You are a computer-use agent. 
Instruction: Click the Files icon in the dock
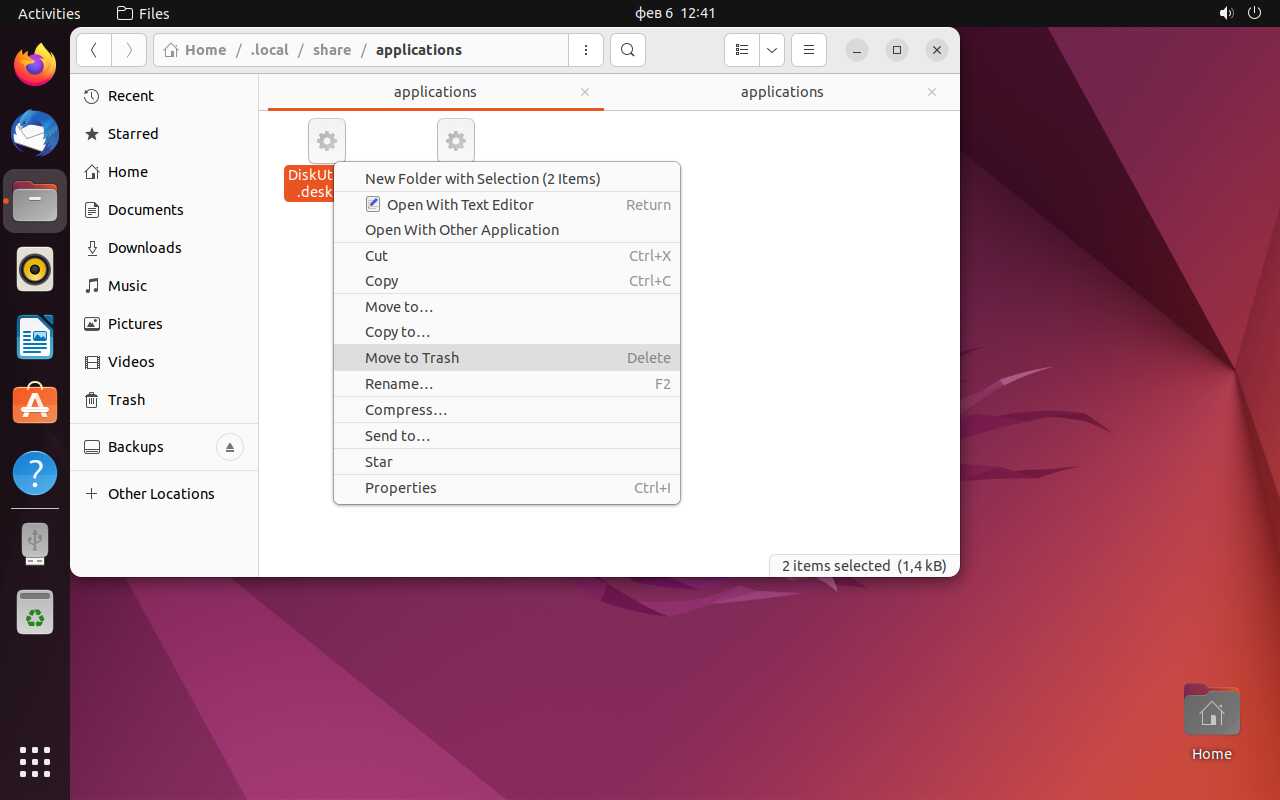(35, 202)
